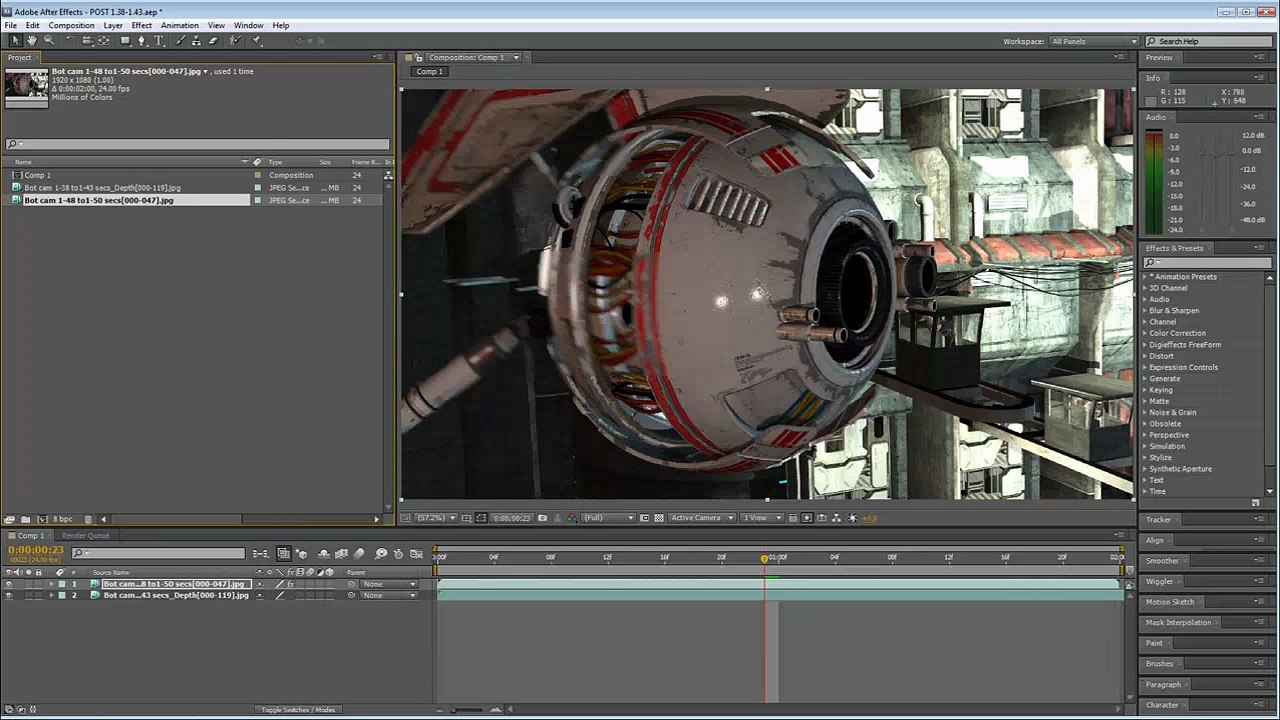Click the Project panel search field
Image resolution: width=1280 pixels, height=720 pixels.
[x=197, y=144]
